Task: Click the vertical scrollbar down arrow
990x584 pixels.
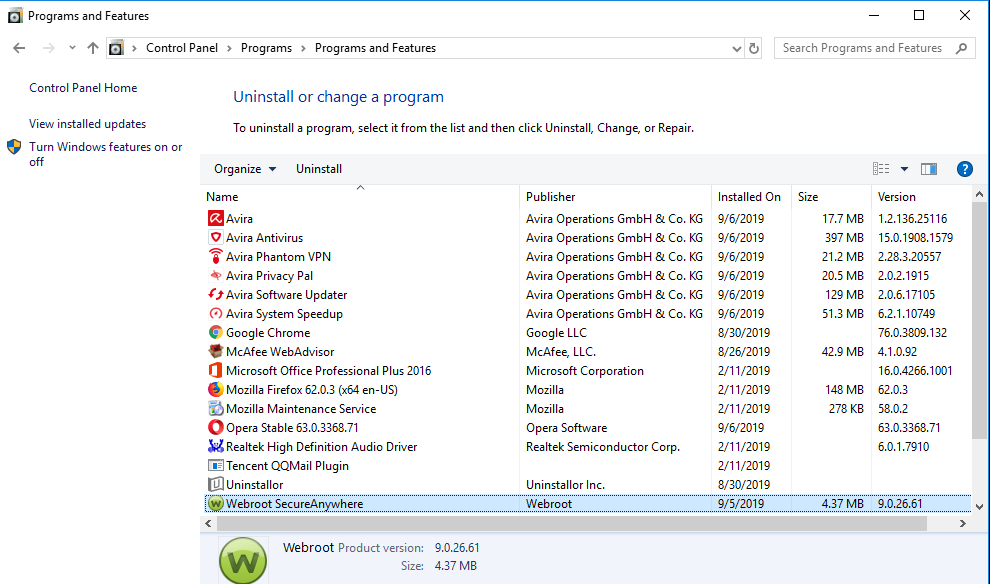Action: coord(979,506)
